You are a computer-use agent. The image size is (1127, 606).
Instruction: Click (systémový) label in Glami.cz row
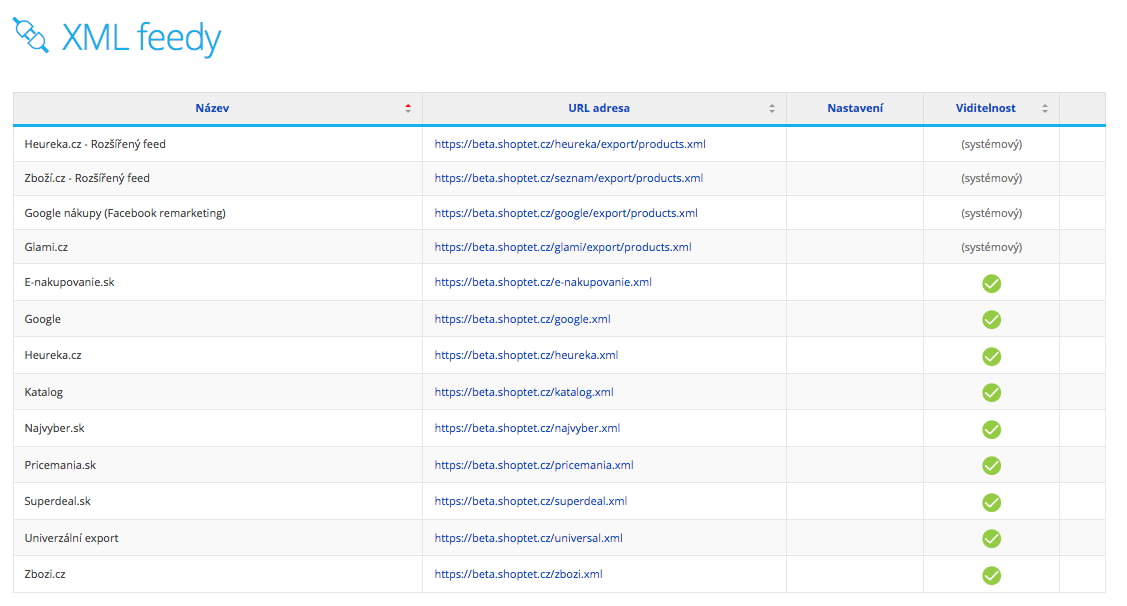coord(991,247)
